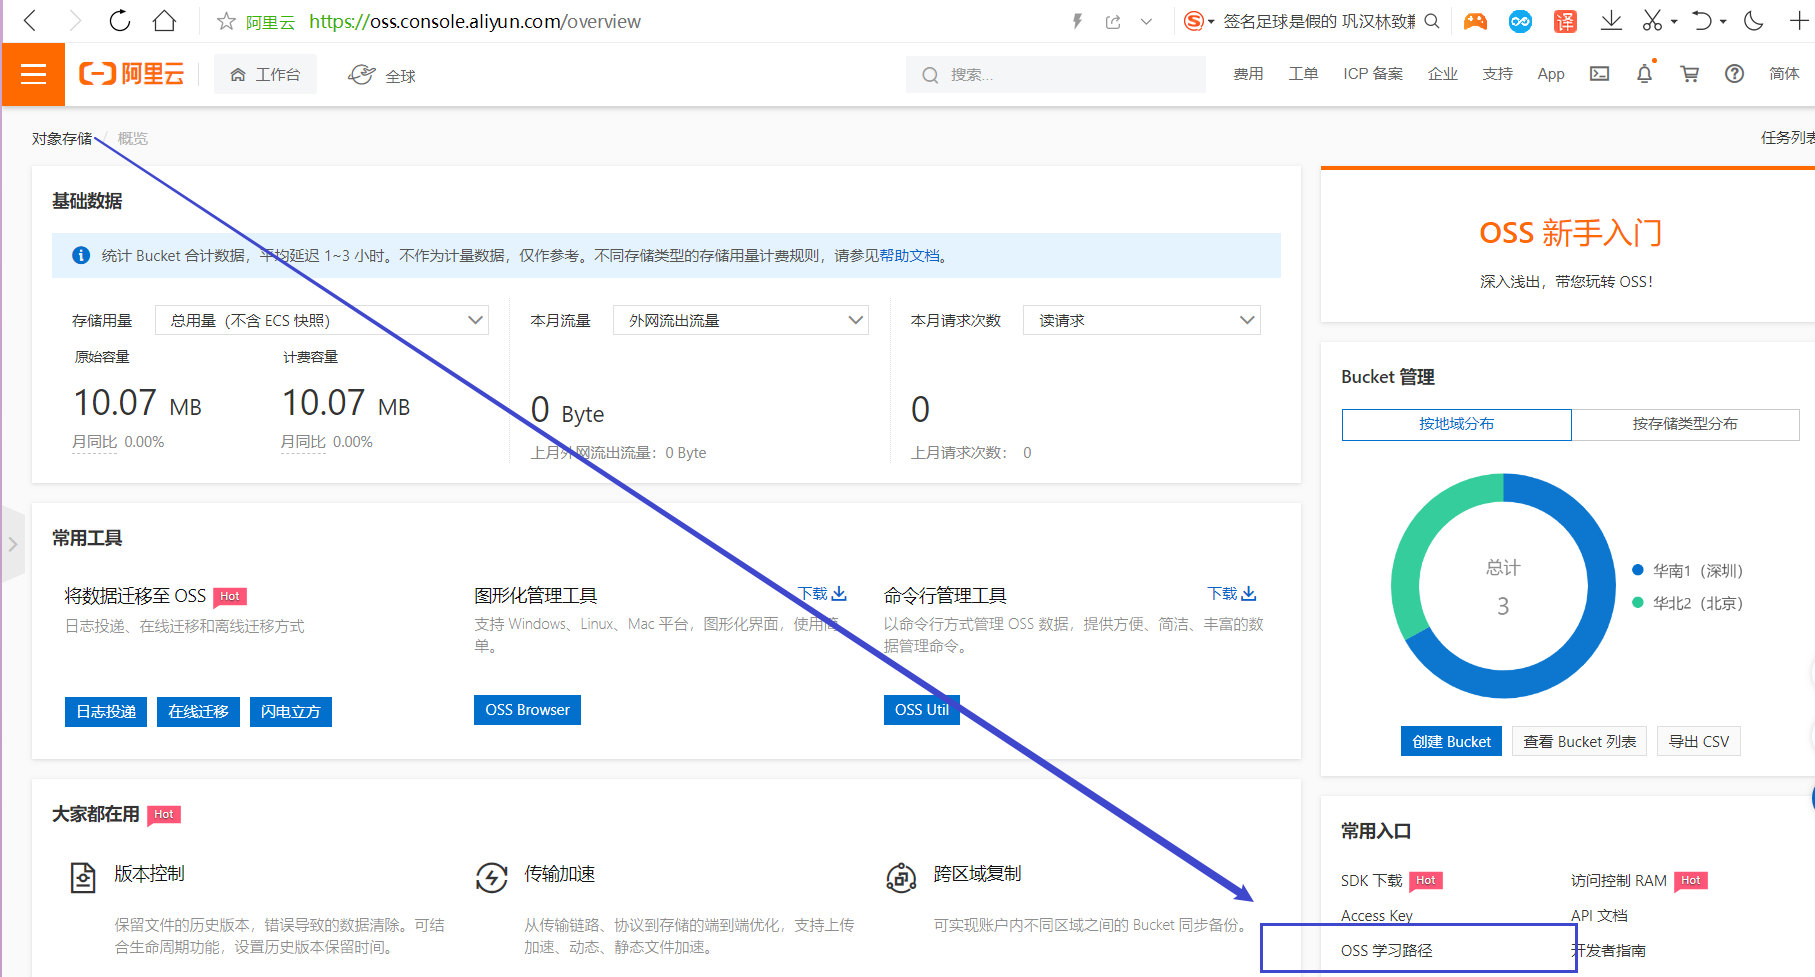This screenshot has height=977, width=1815.
Task: Open the orange hamburger menu
Action: [33, 74]
